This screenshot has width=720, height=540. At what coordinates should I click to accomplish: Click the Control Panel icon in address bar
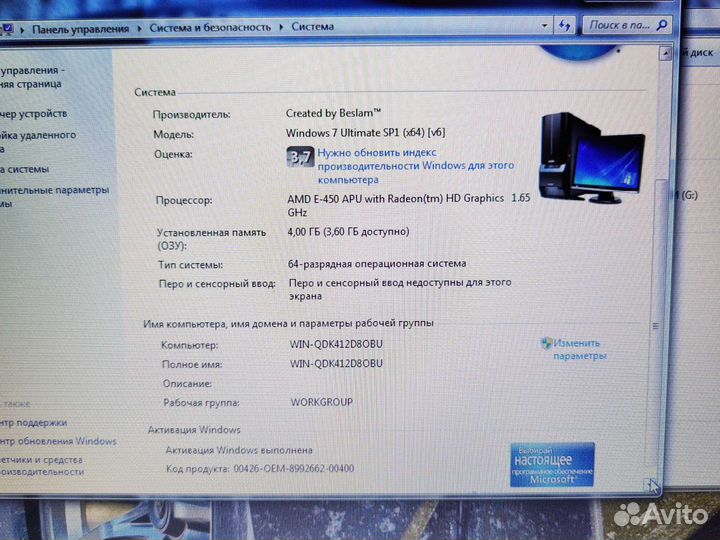pyautogui.click(x=7, y=29)
